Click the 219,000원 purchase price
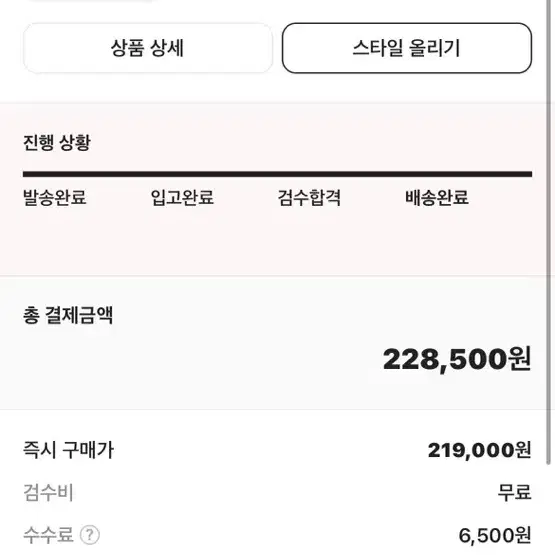This screenshot has height=555, width=555. (x=480, y=450)
